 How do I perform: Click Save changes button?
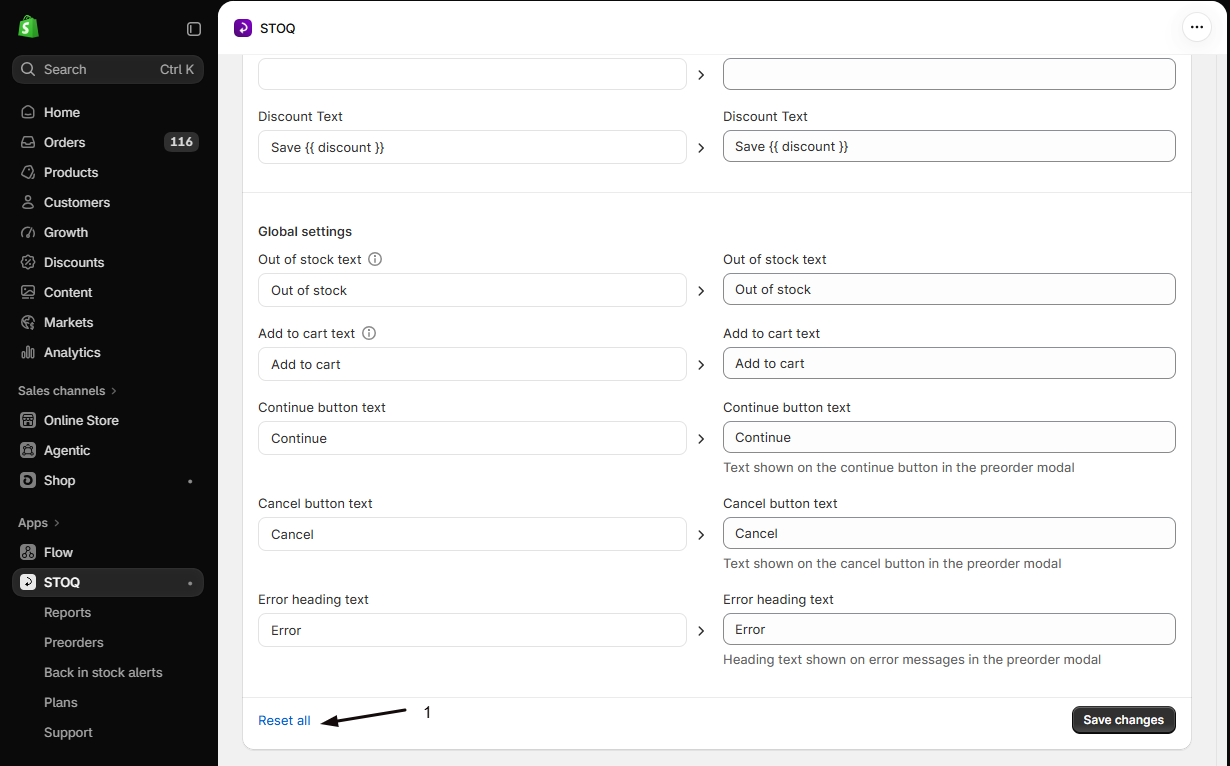click(x=1124, y=720)
